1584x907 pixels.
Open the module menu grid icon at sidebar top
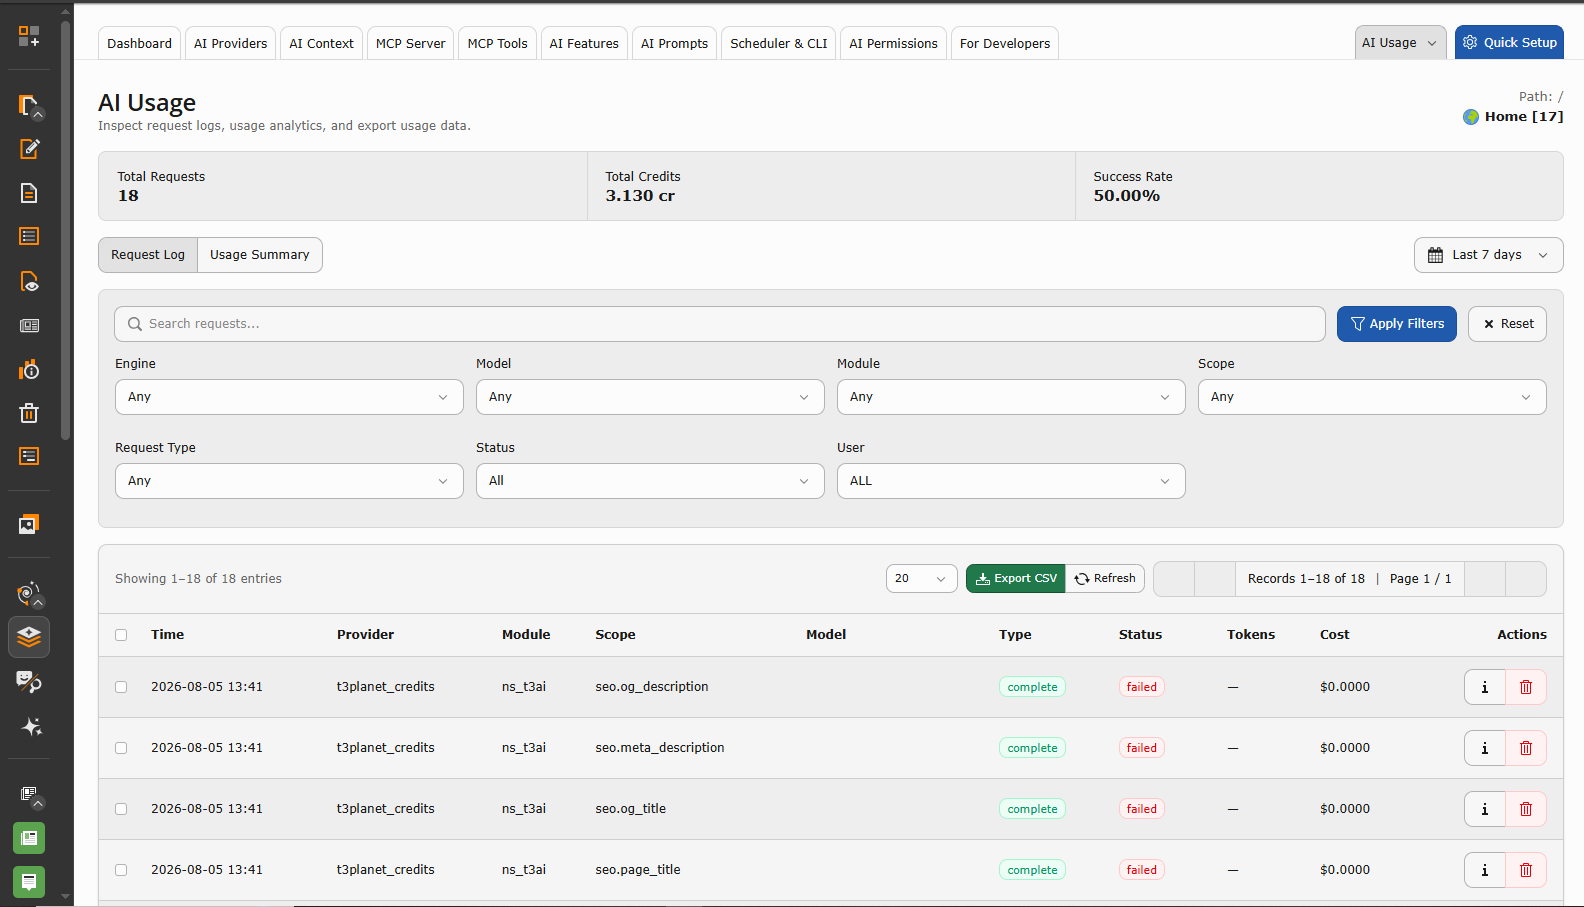pos(29,37)
